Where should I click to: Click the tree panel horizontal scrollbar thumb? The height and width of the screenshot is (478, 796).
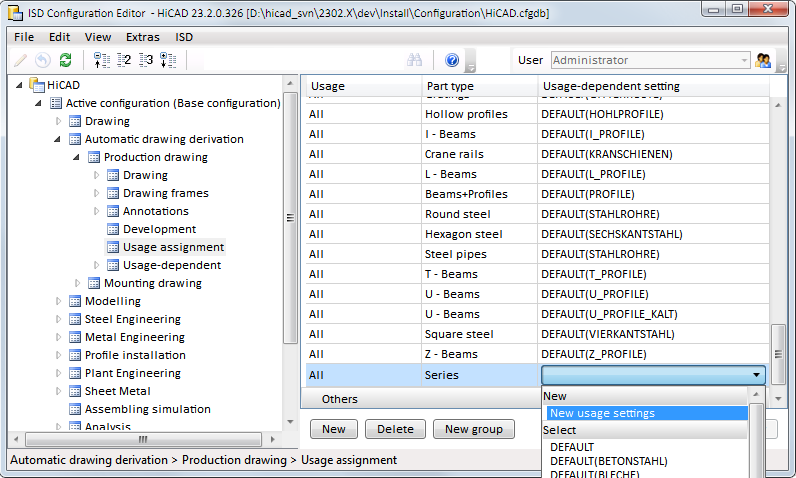pyautogui.click(x=143, y=439)
